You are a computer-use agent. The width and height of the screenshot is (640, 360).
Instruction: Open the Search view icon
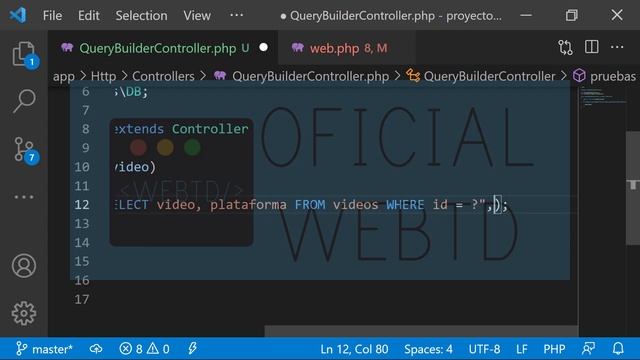24,101
